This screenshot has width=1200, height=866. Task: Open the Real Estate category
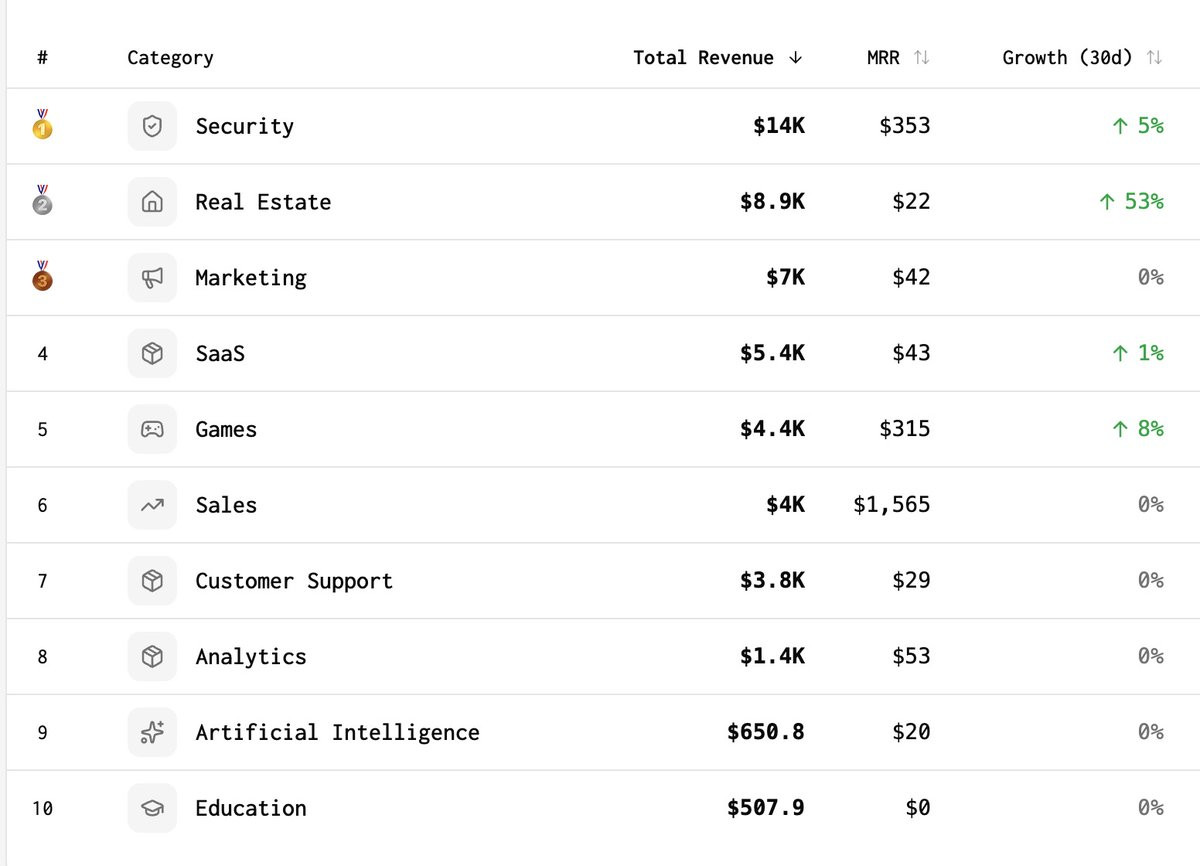(263, 202)
